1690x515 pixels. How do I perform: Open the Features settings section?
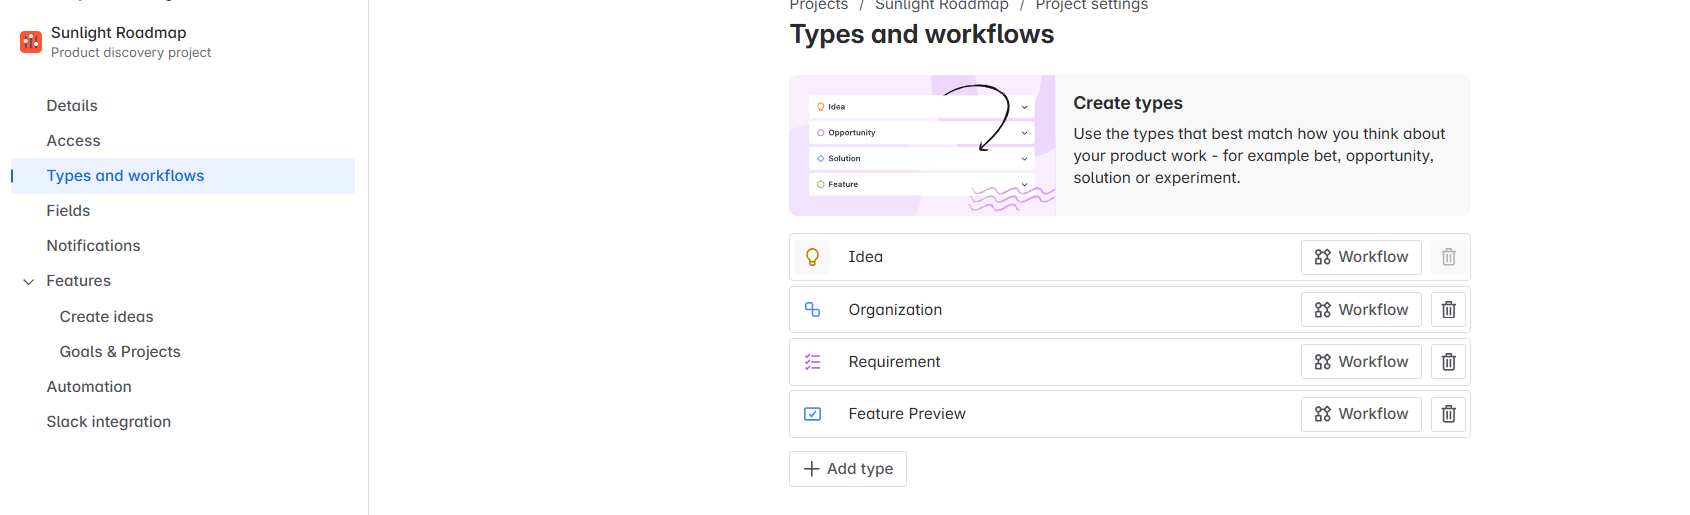tap(78, 281)
